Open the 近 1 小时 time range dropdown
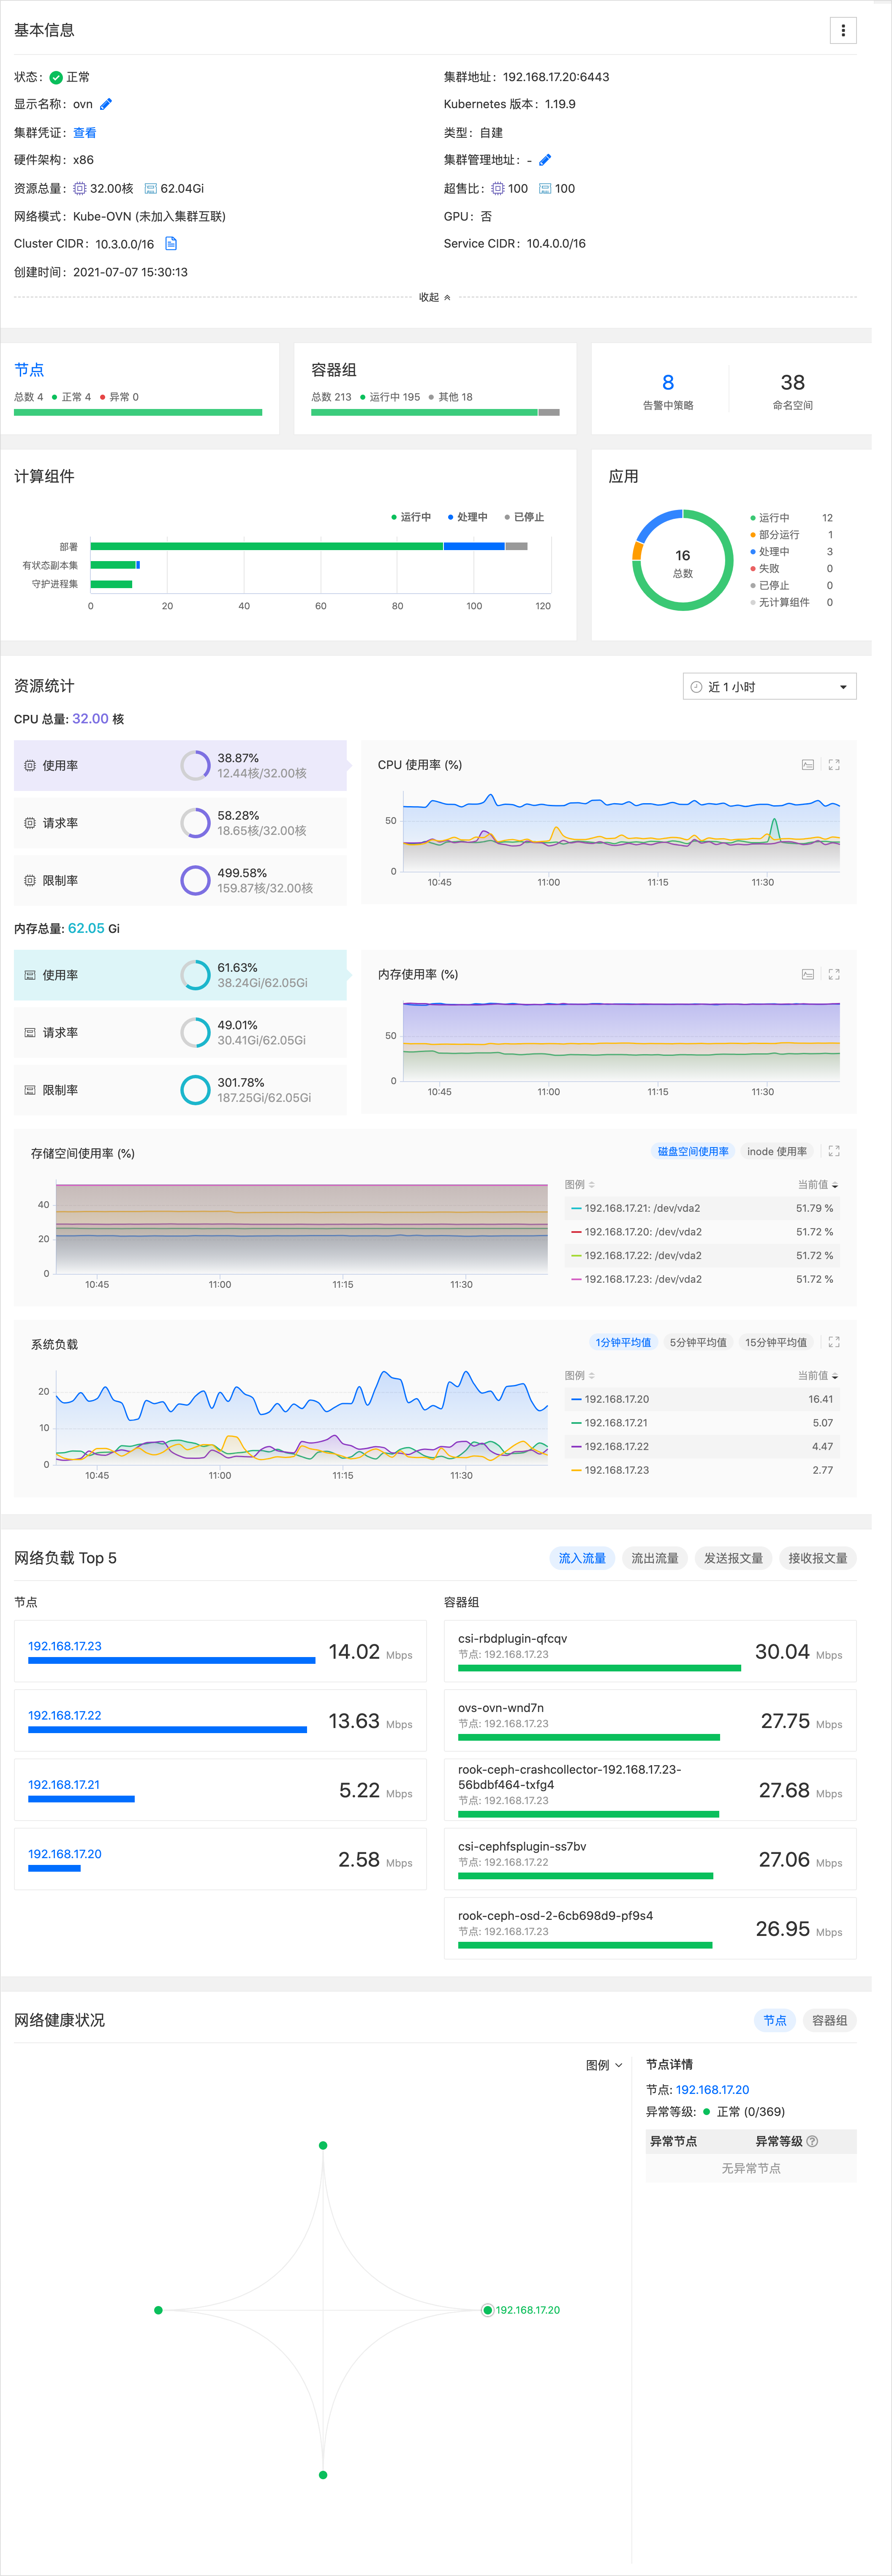Image resolution: width=892 pixels, height=2576 pixels. (769, 687)
